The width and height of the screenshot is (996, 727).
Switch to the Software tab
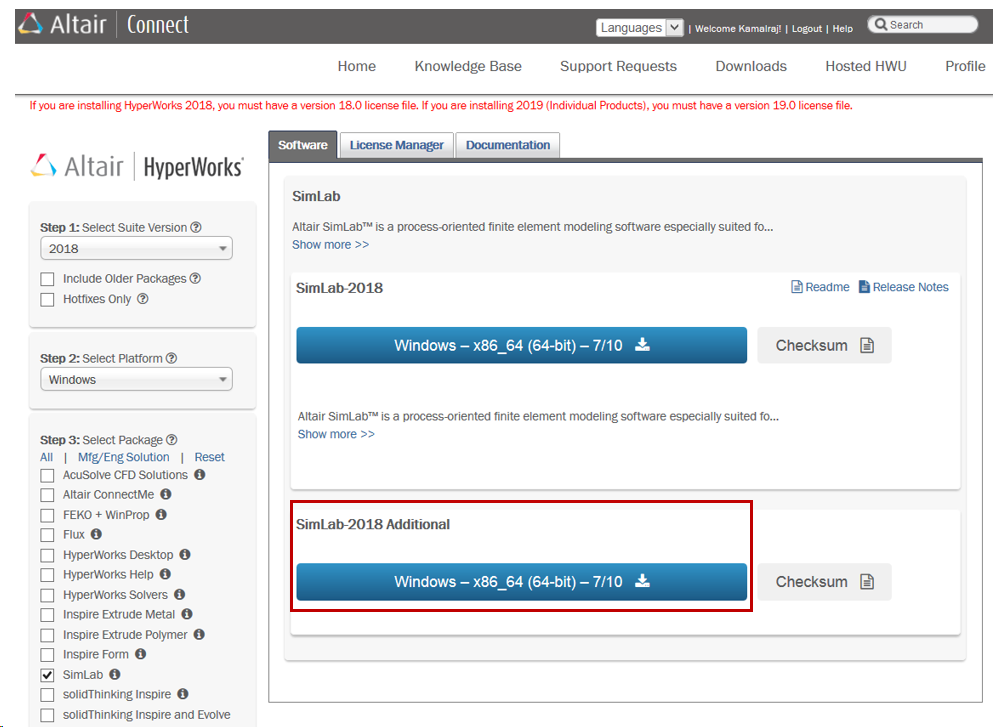point(303,145)
